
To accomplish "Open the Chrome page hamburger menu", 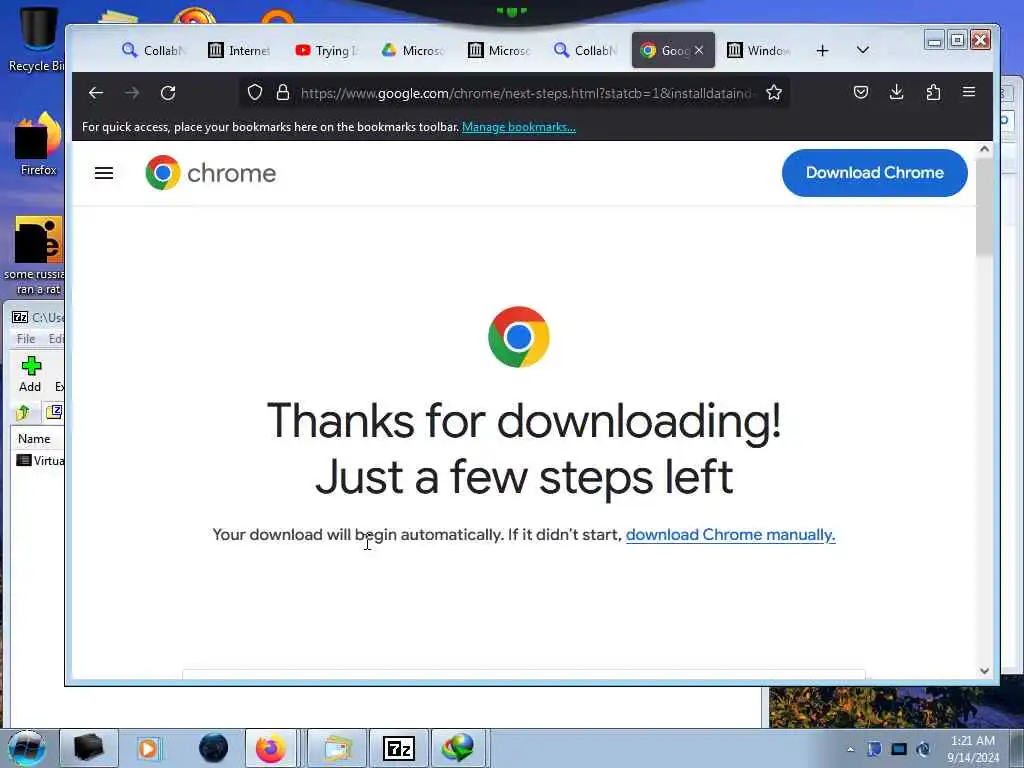I will pos(104,173).
